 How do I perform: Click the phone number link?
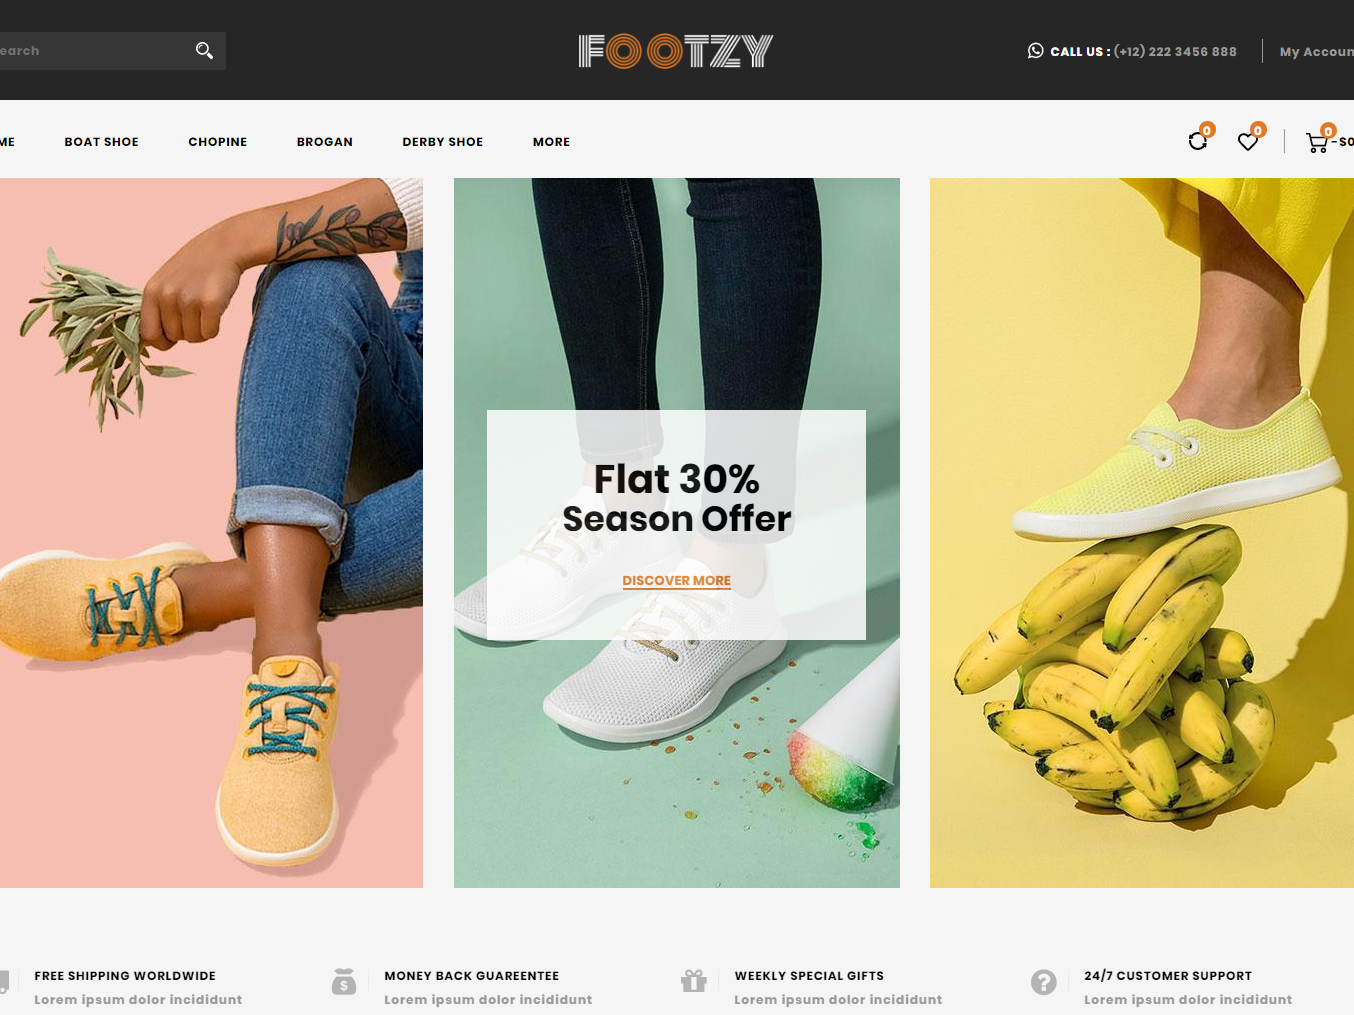click(x=1175, y=52)
